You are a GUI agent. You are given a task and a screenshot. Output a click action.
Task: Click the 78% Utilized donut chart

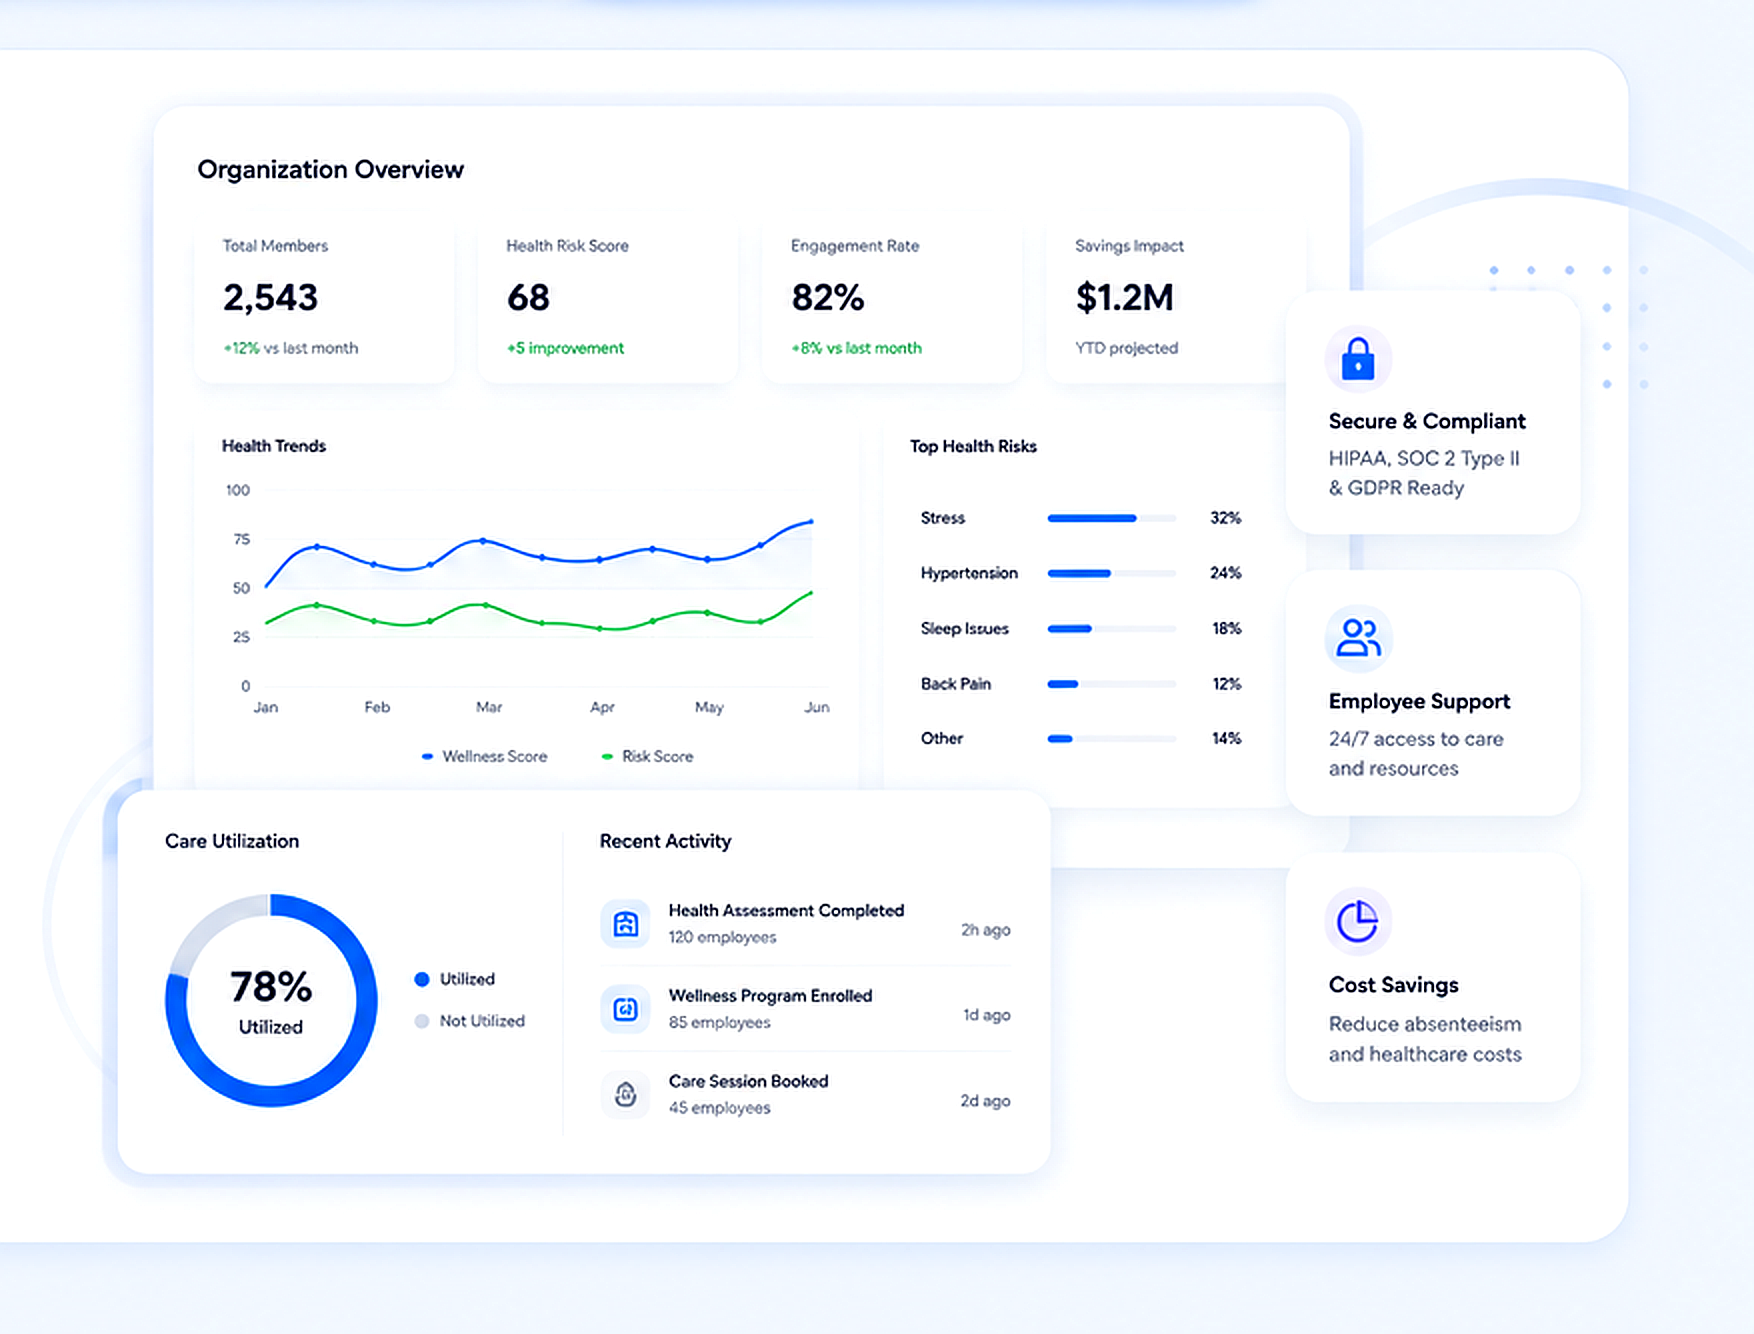pyautogui.click(x=271, y=1000)
